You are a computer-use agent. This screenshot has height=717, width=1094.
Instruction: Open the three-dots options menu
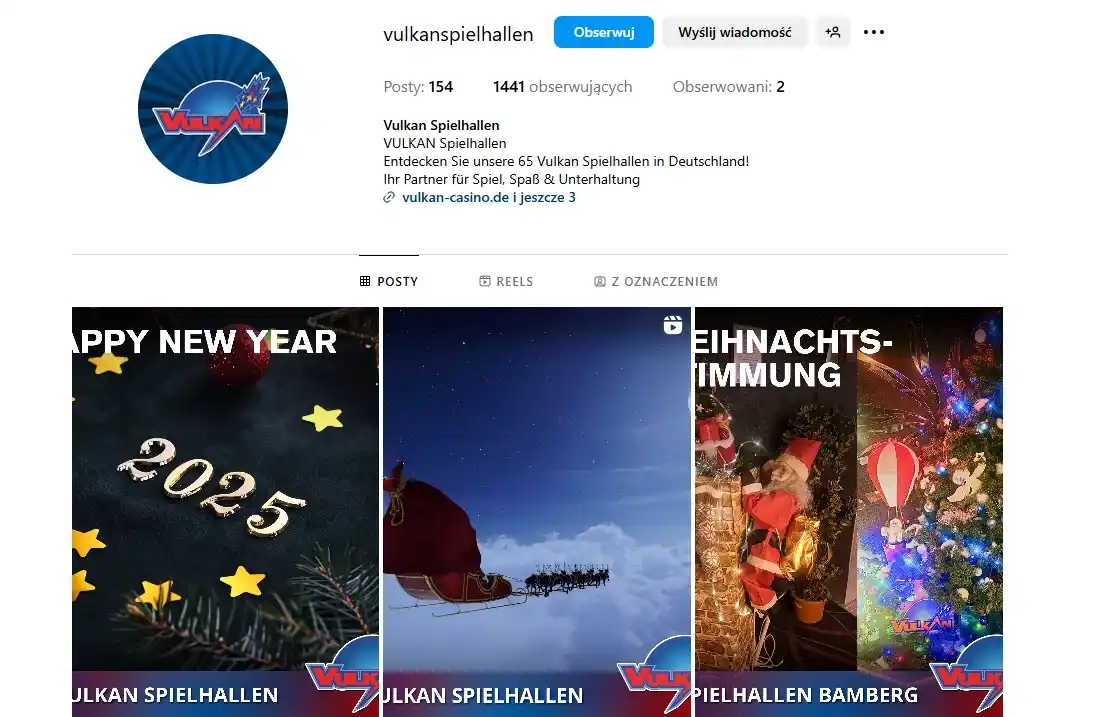[x=874, y=32]
